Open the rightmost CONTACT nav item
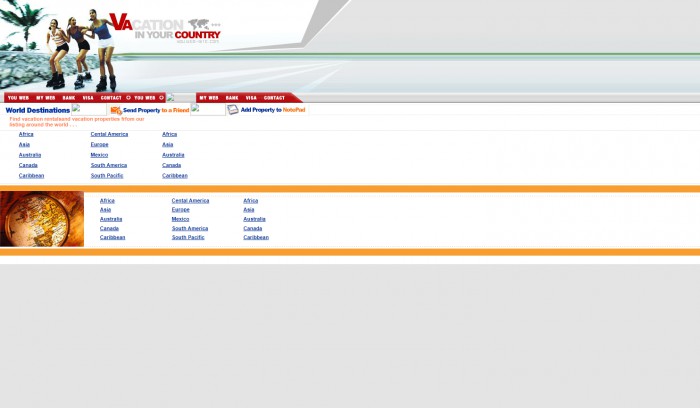700x408 pixels. [x=274, y=98]
